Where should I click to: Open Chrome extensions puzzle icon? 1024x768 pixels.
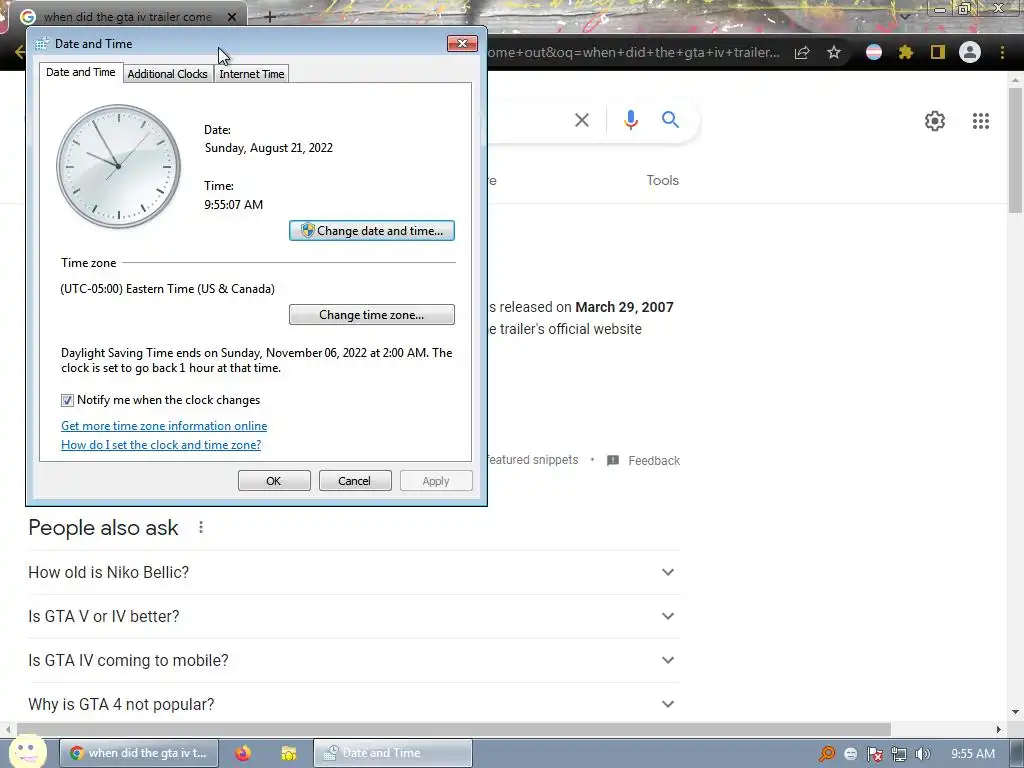905,52
